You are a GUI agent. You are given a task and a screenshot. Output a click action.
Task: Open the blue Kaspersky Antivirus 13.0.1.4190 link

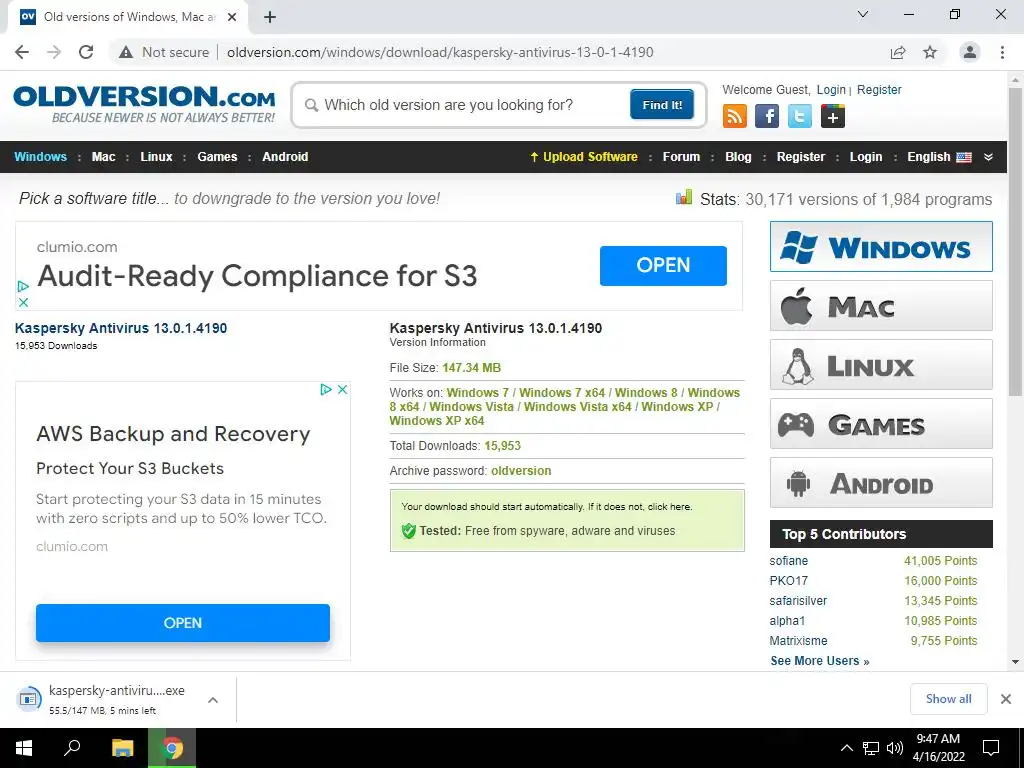121,328
